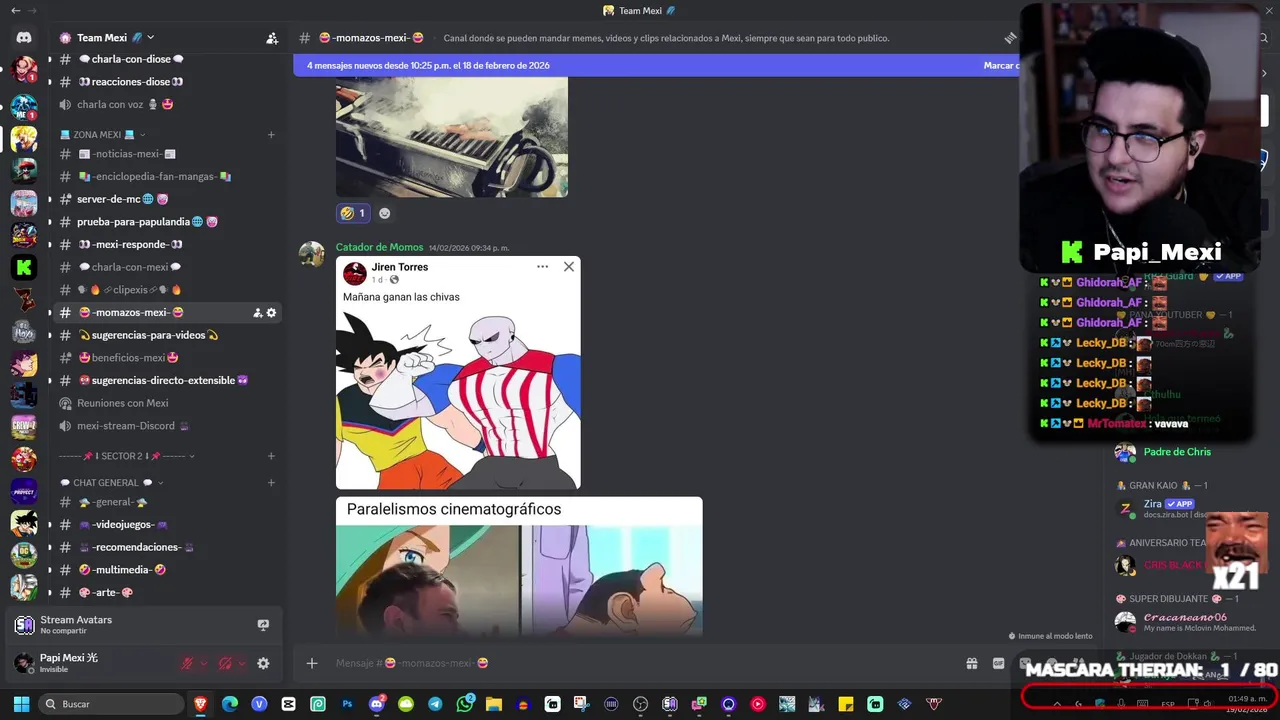1280x720 pixels.
Task: Open the arte channel
Action: 166,593
